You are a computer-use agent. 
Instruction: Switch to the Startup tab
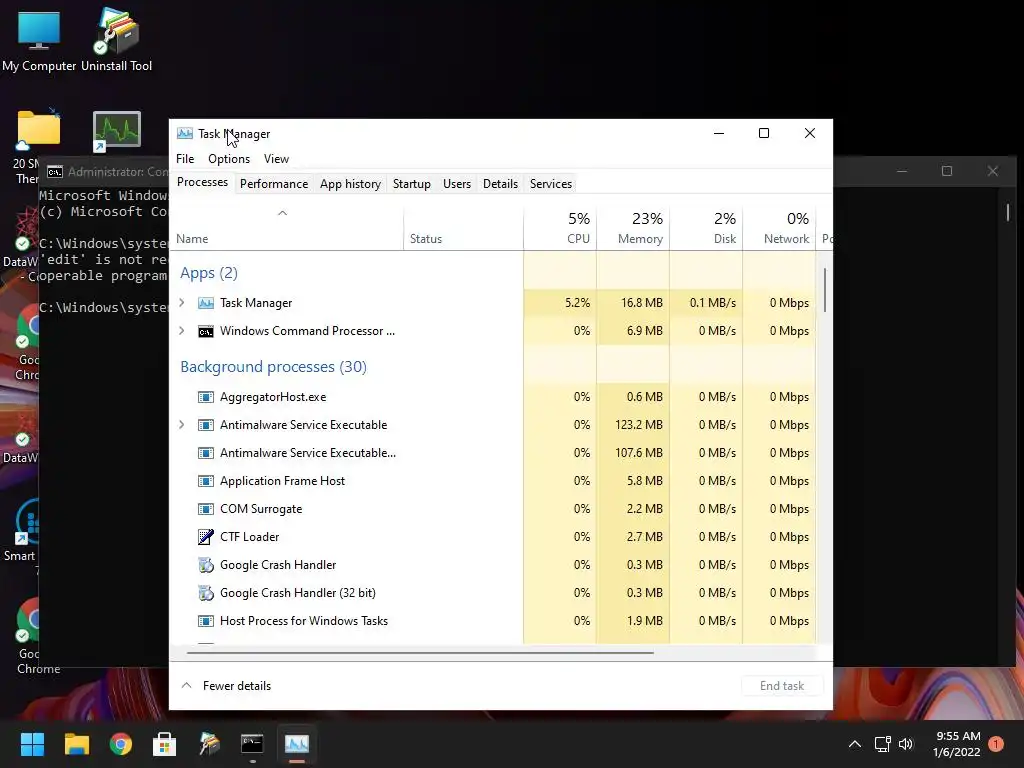tap(411, 184)
